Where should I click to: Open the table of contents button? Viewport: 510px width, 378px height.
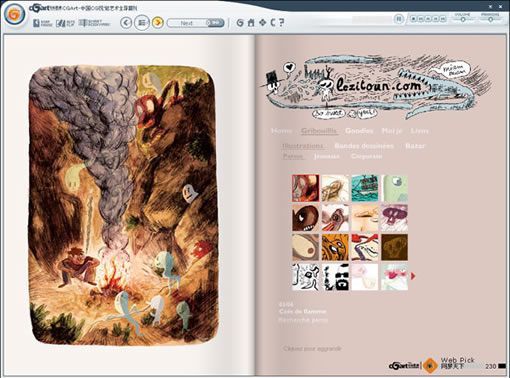coord(142,23)
